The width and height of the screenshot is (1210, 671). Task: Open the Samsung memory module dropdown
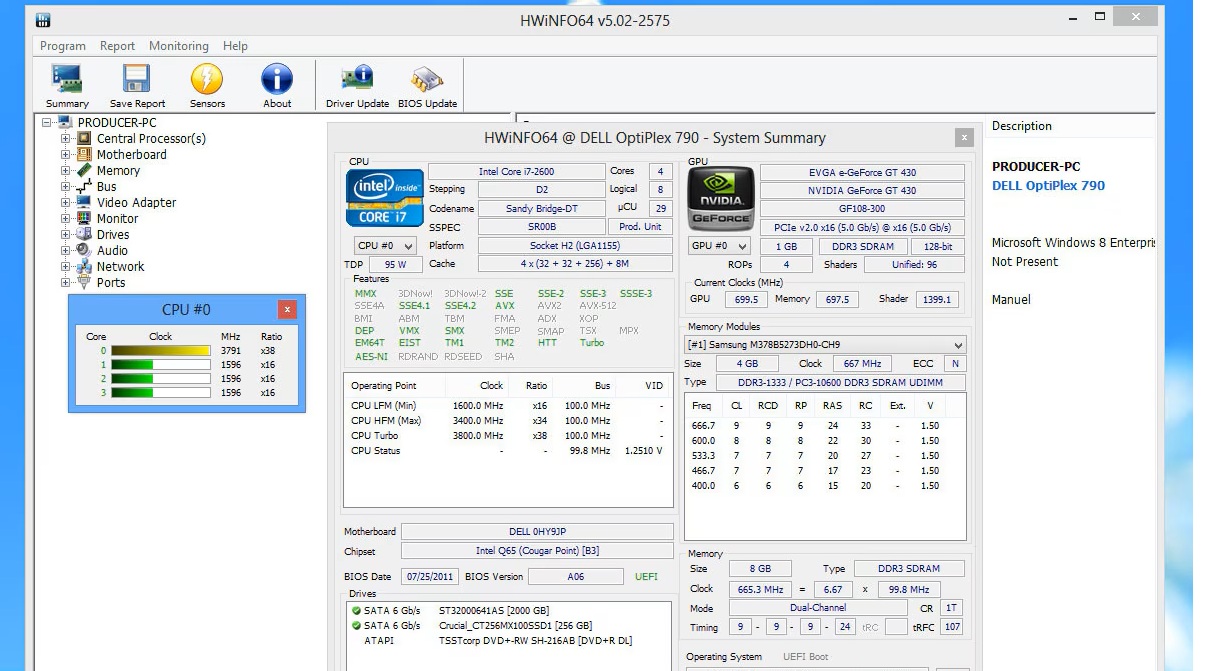pos(825,345)
